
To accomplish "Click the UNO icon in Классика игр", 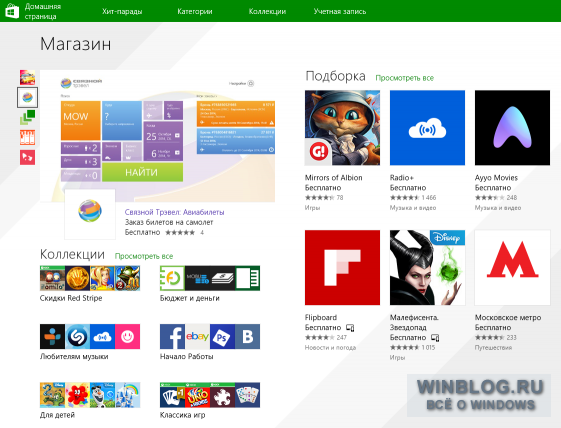I will tap(197, 395).
